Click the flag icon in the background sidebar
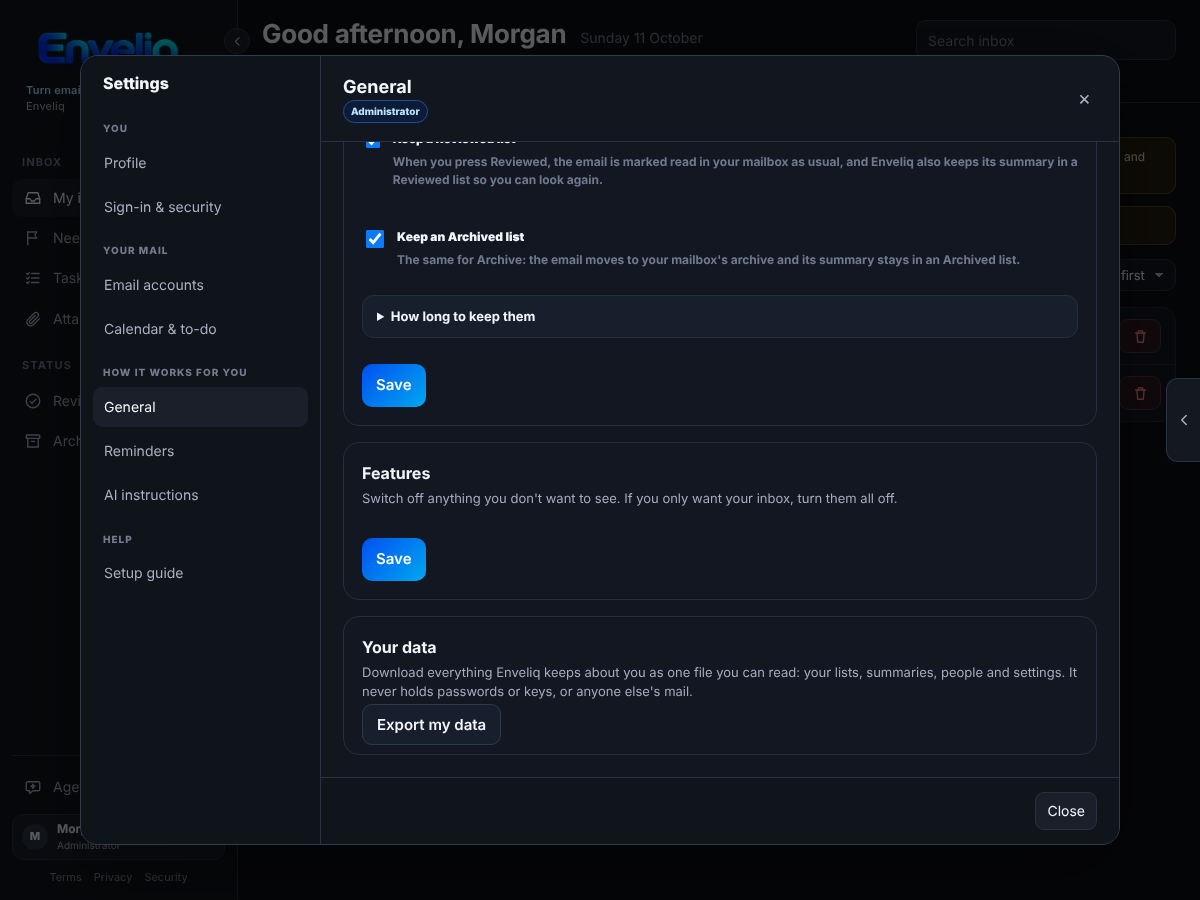Viewport: 1200px width, 900px height. click(x=33, y=238)
